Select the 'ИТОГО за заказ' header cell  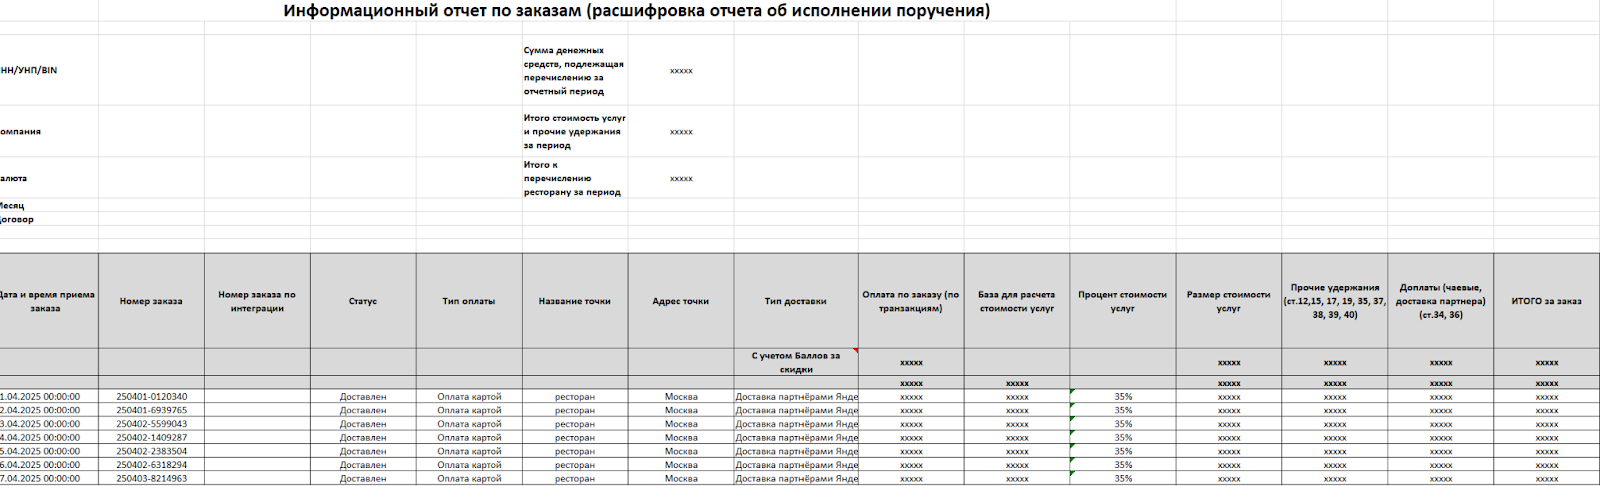(x=1546, y=301)
